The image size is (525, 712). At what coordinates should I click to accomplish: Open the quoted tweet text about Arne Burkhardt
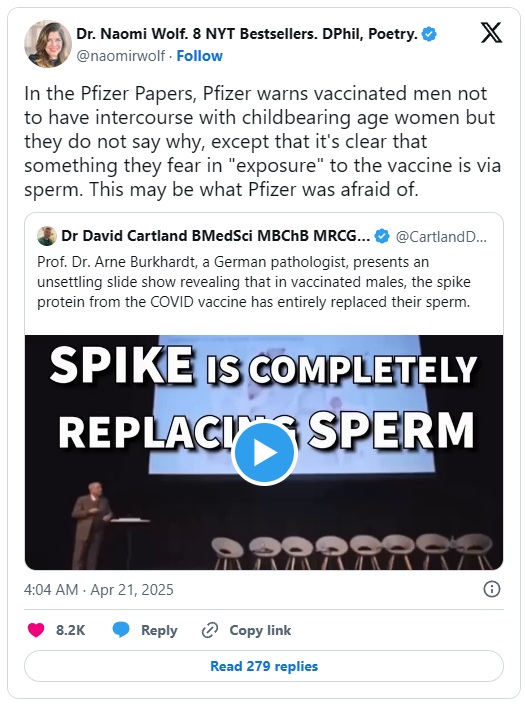(x=254, y=282)
